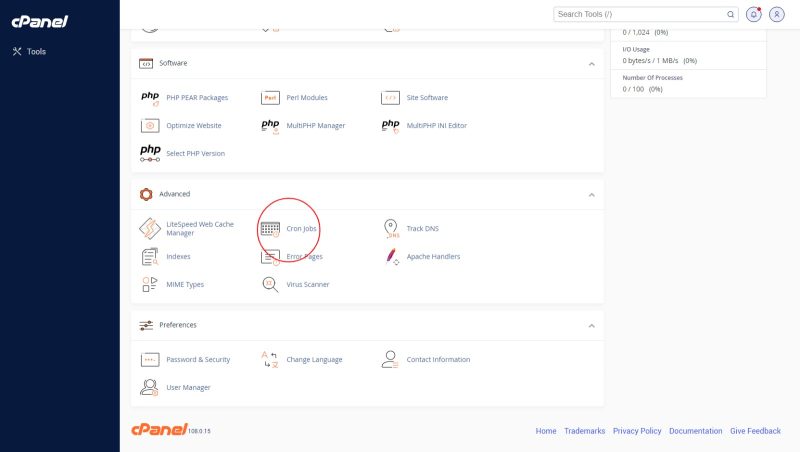This screenshot has height=452, width=800.
Task: Collapse the Advanced section chevron
Action: coord(591,194)
